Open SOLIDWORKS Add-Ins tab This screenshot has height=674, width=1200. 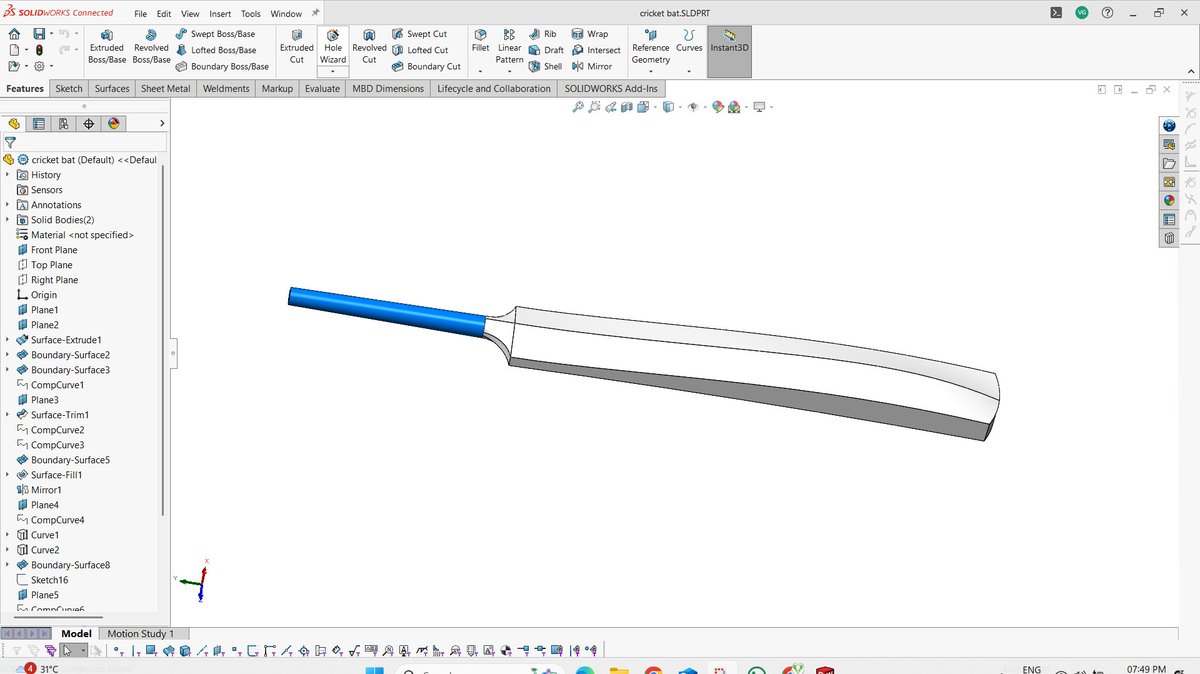point(611,89)
